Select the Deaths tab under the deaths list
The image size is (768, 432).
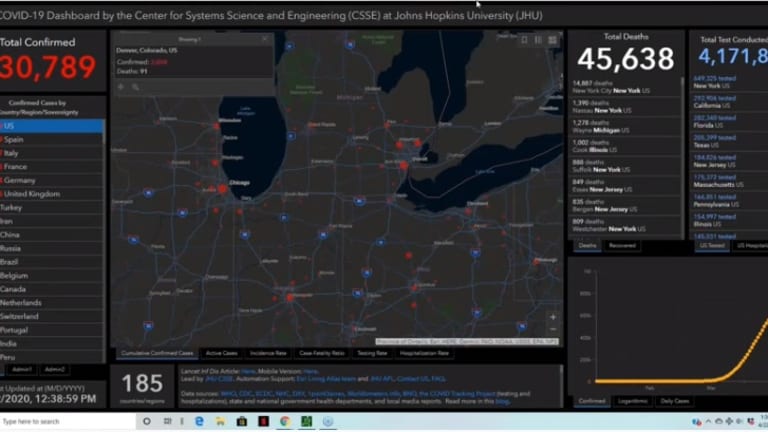(x=587, y=245)
